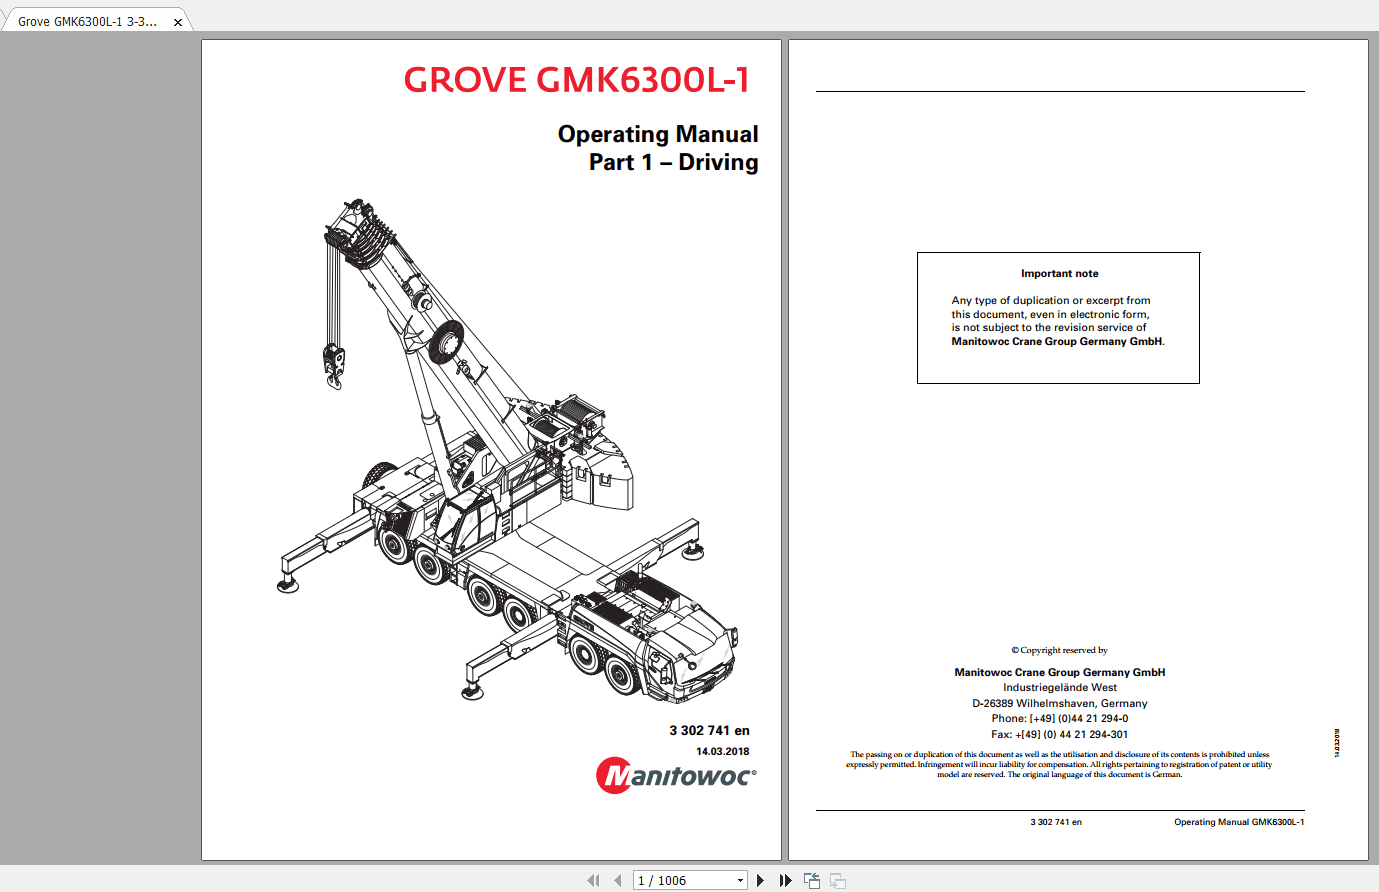Click the Previous View icon in status bar
This screenshot has width=1379, height=892.
[811, 880]
